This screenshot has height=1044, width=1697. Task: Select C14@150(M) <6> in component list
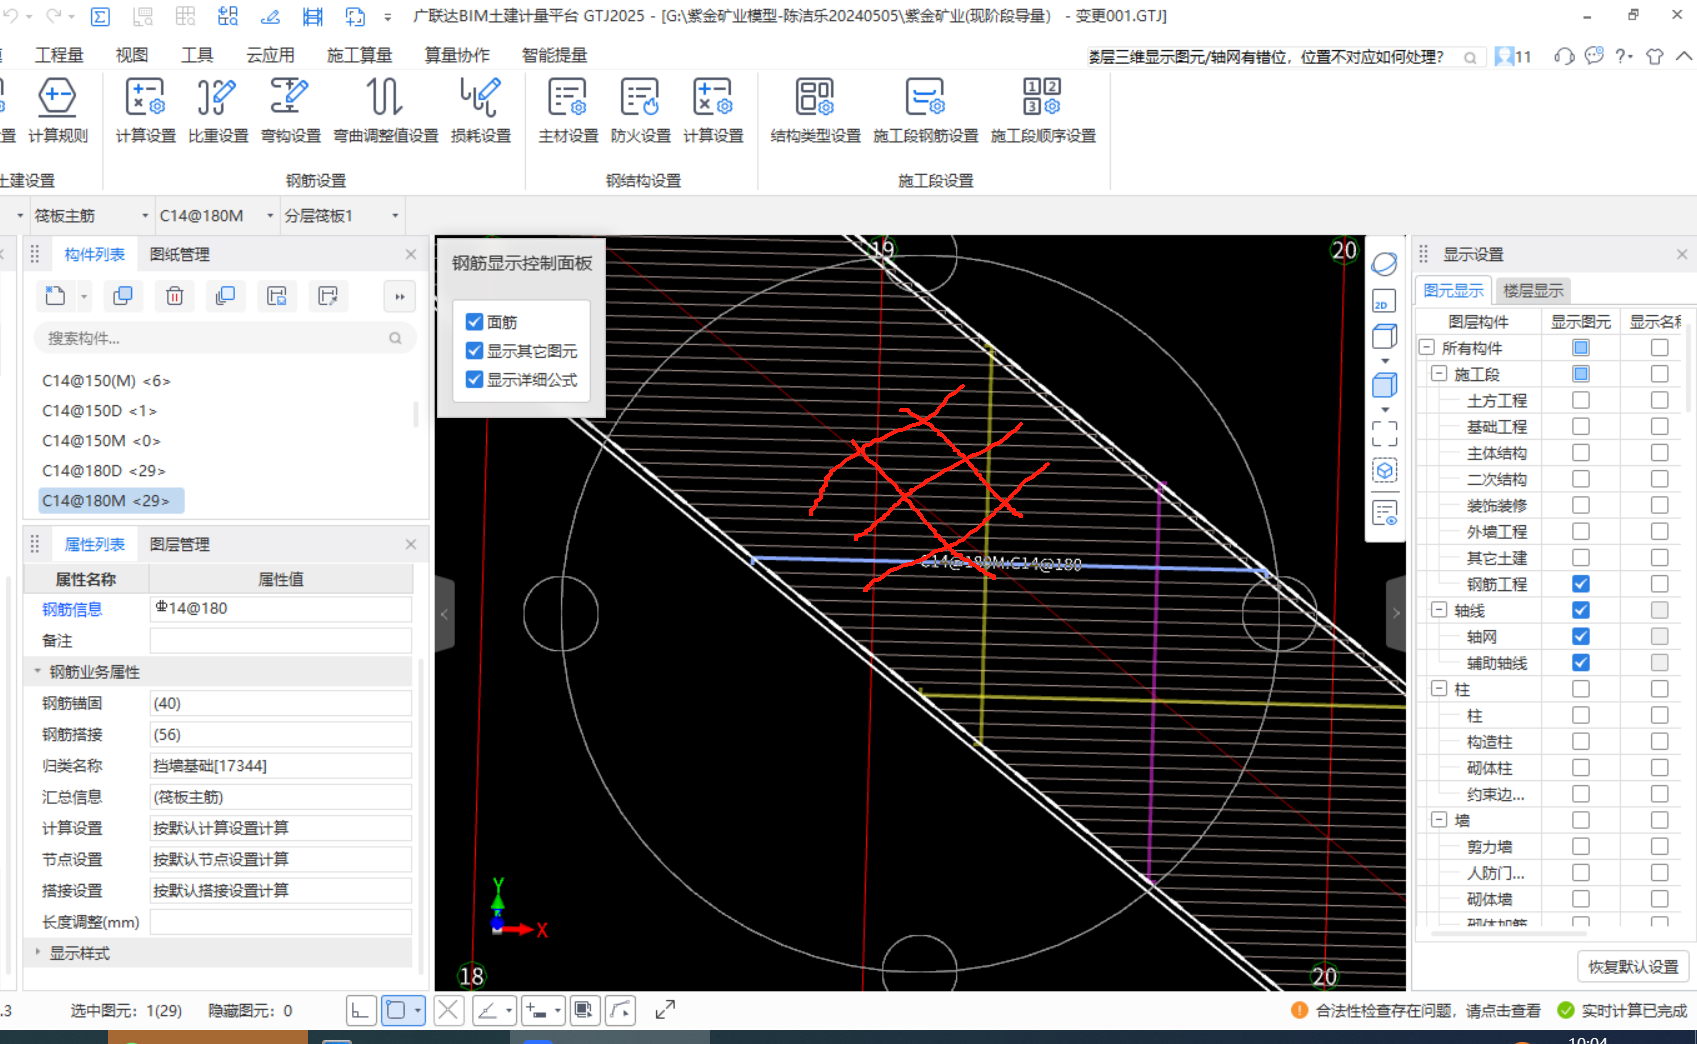coord(106,381)
